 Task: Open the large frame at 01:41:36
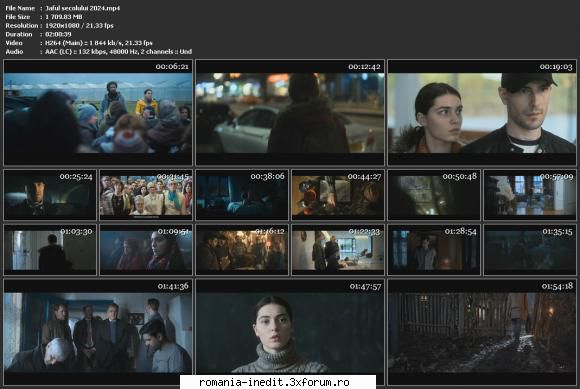coord(98,332)
